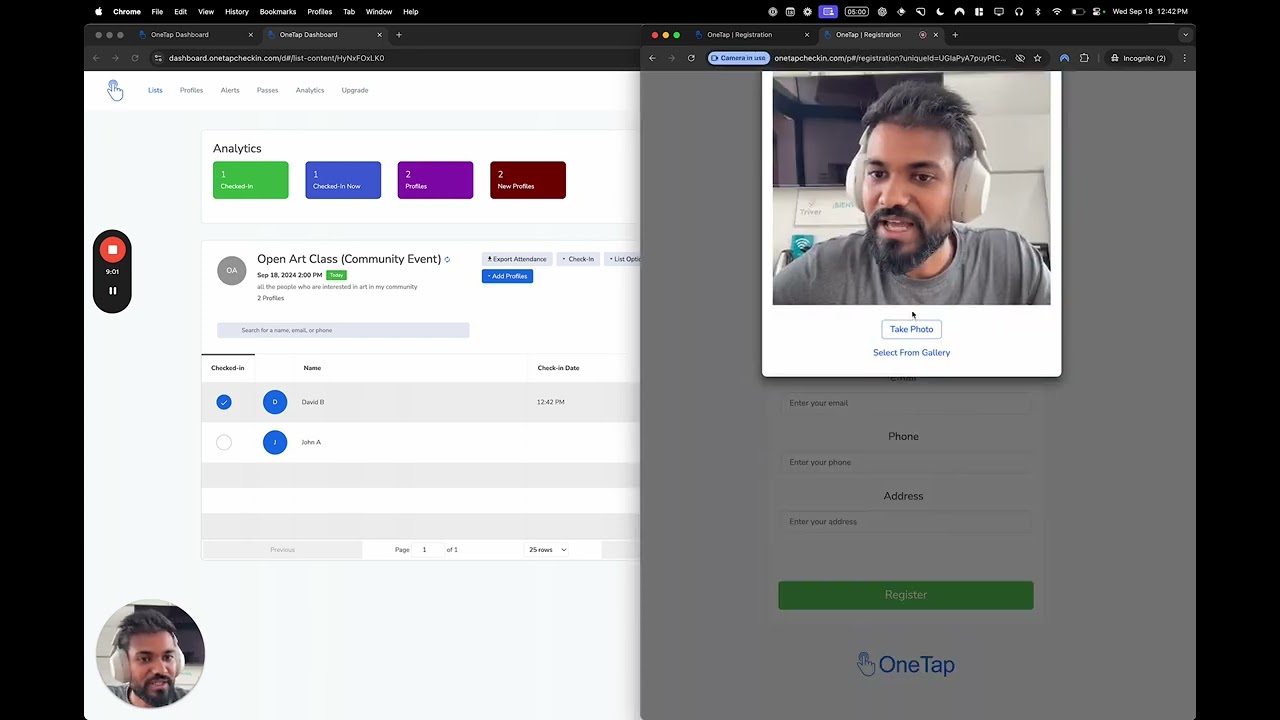The image size is (1280, 720).
Task: Check in John A with the checkbox
Action: coord(224,442)
